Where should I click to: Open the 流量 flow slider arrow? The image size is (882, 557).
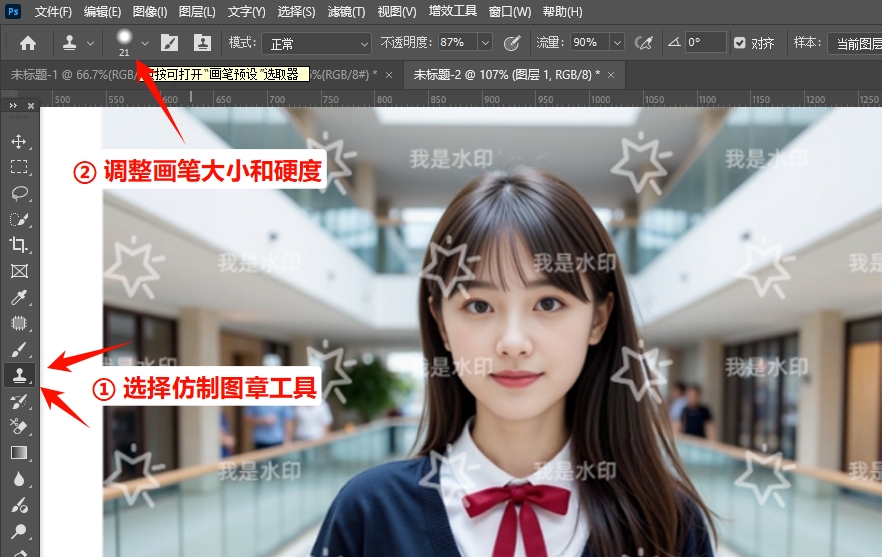coord(617,42)
